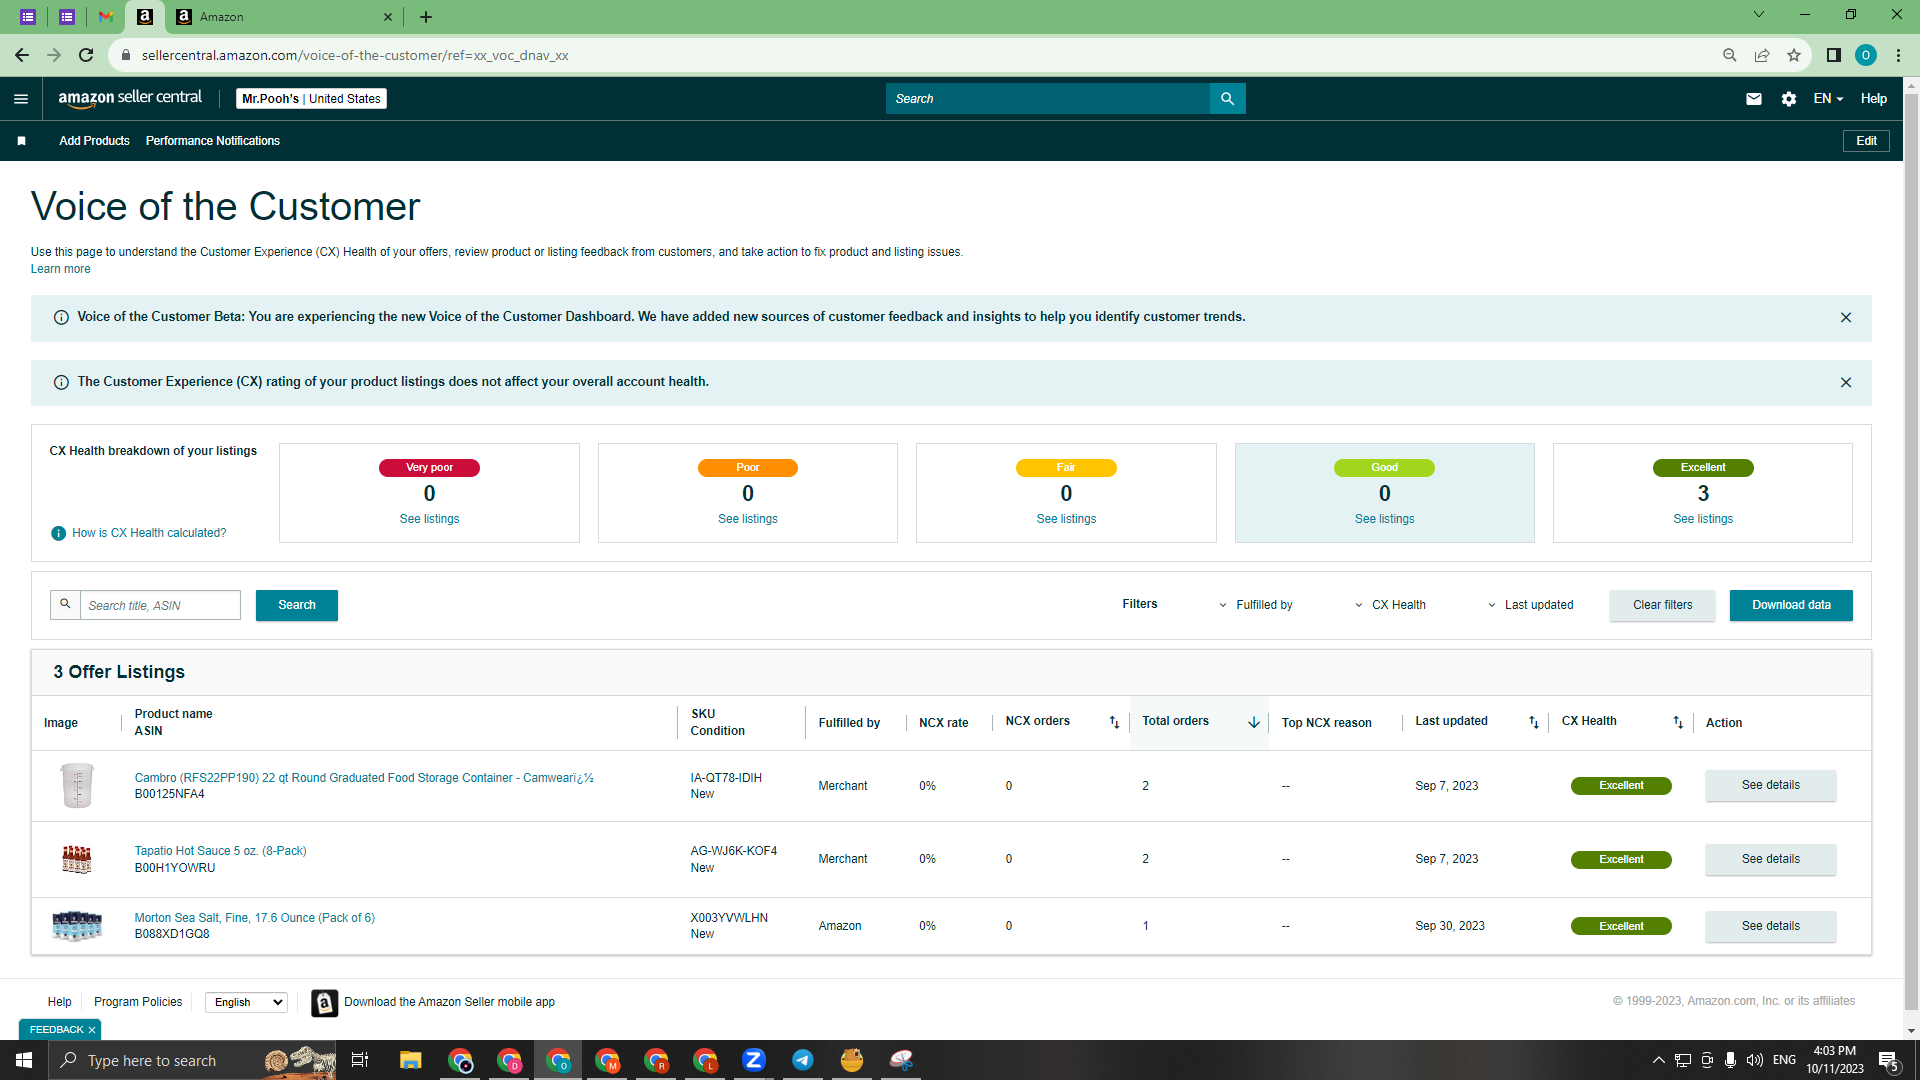Screen dimensions: 1920x1080
Task: Dismiss the Voice of the Customer Beta banner
Action: pos(1846,318)
